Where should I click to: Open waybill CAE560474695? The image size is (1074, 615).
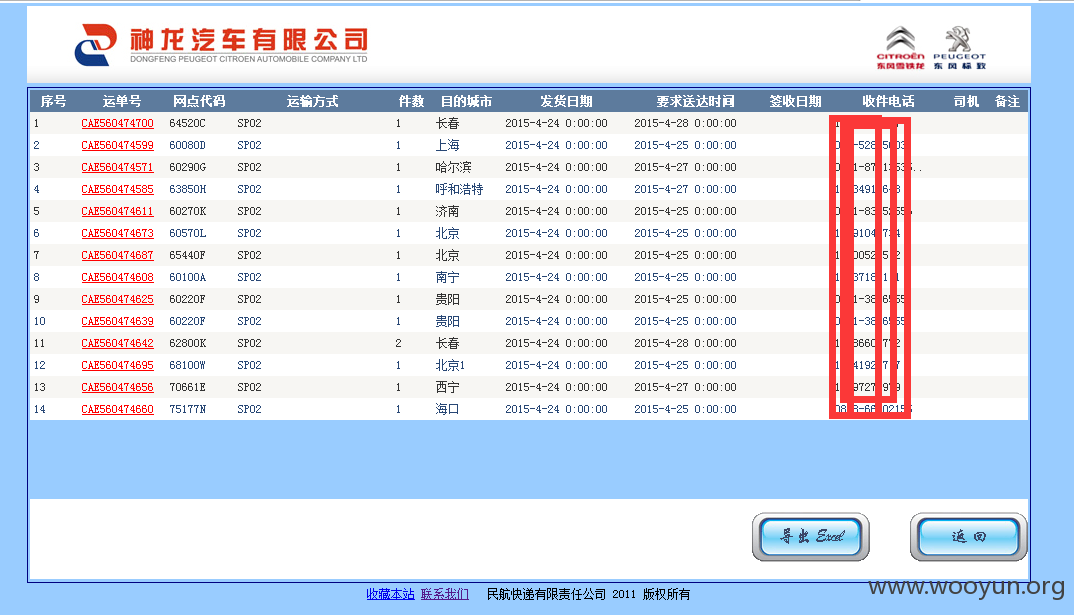(117, 365)
